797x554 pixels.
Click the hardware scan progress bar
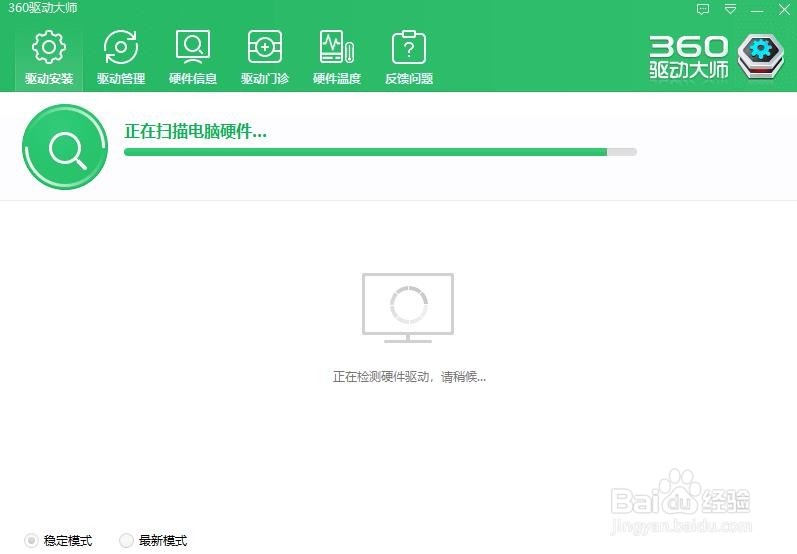point(380,152)
